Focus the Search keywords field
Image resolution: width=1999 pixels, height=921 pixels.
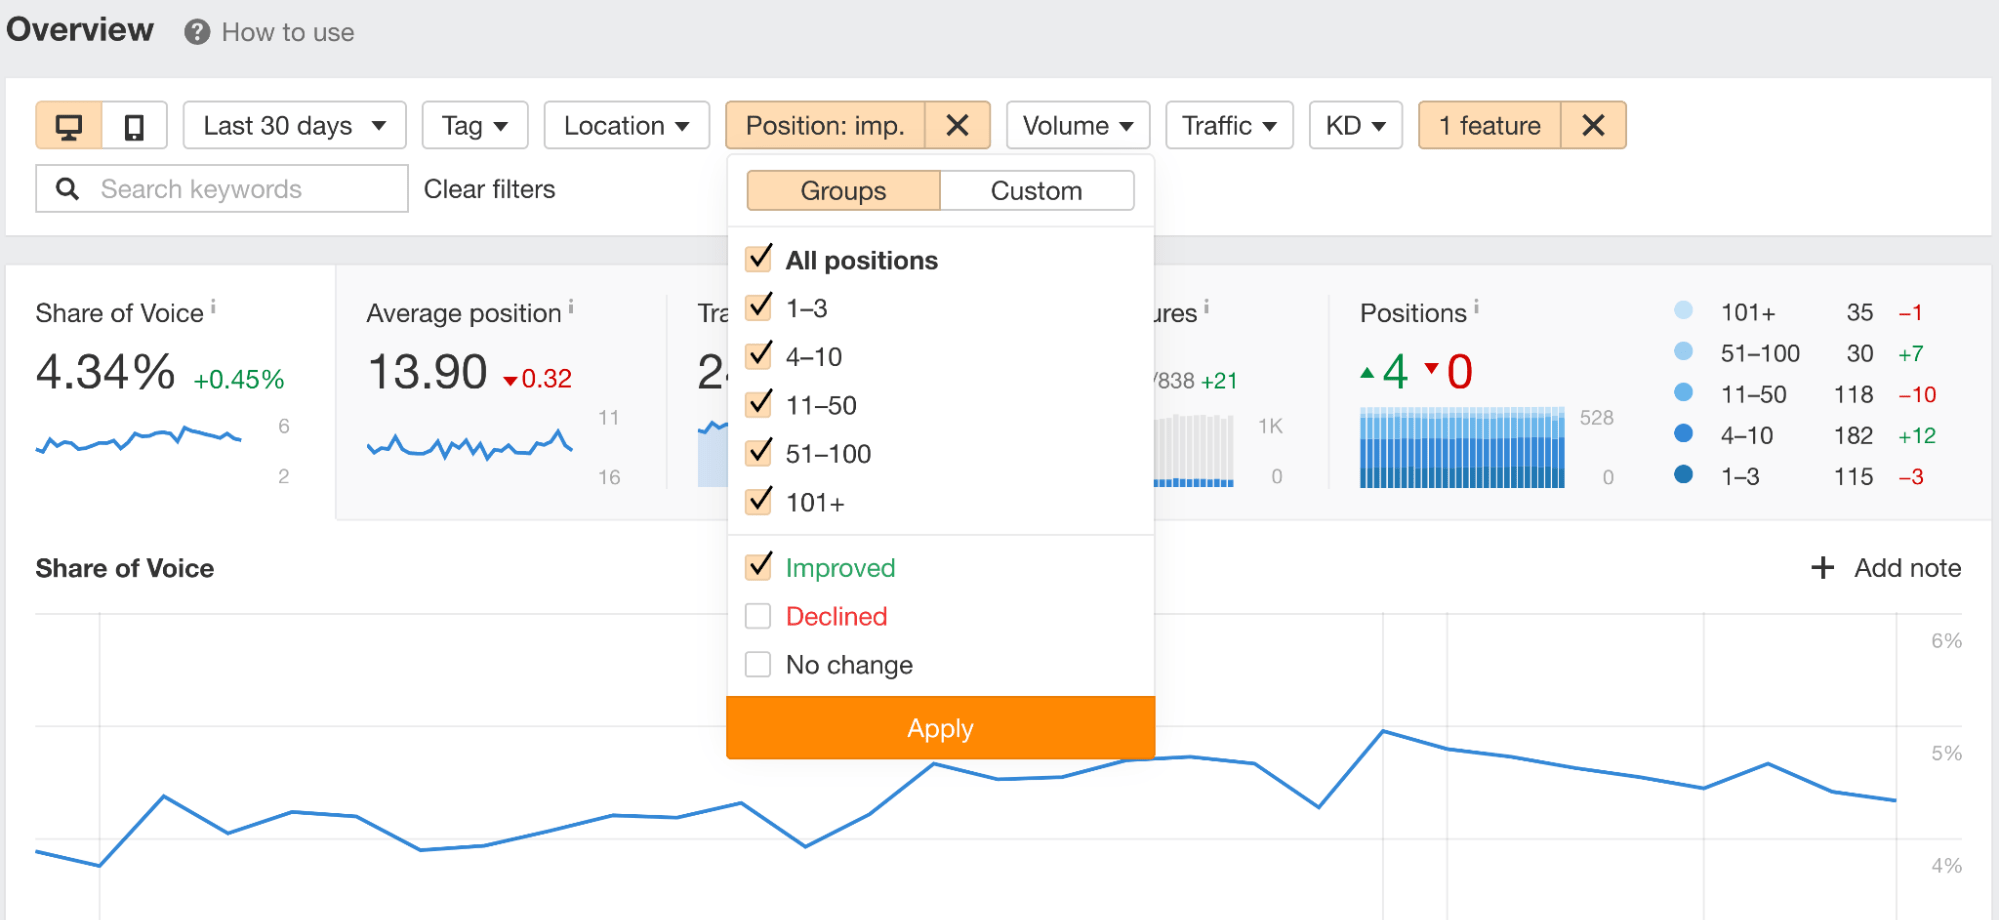[x=240, y=189]
